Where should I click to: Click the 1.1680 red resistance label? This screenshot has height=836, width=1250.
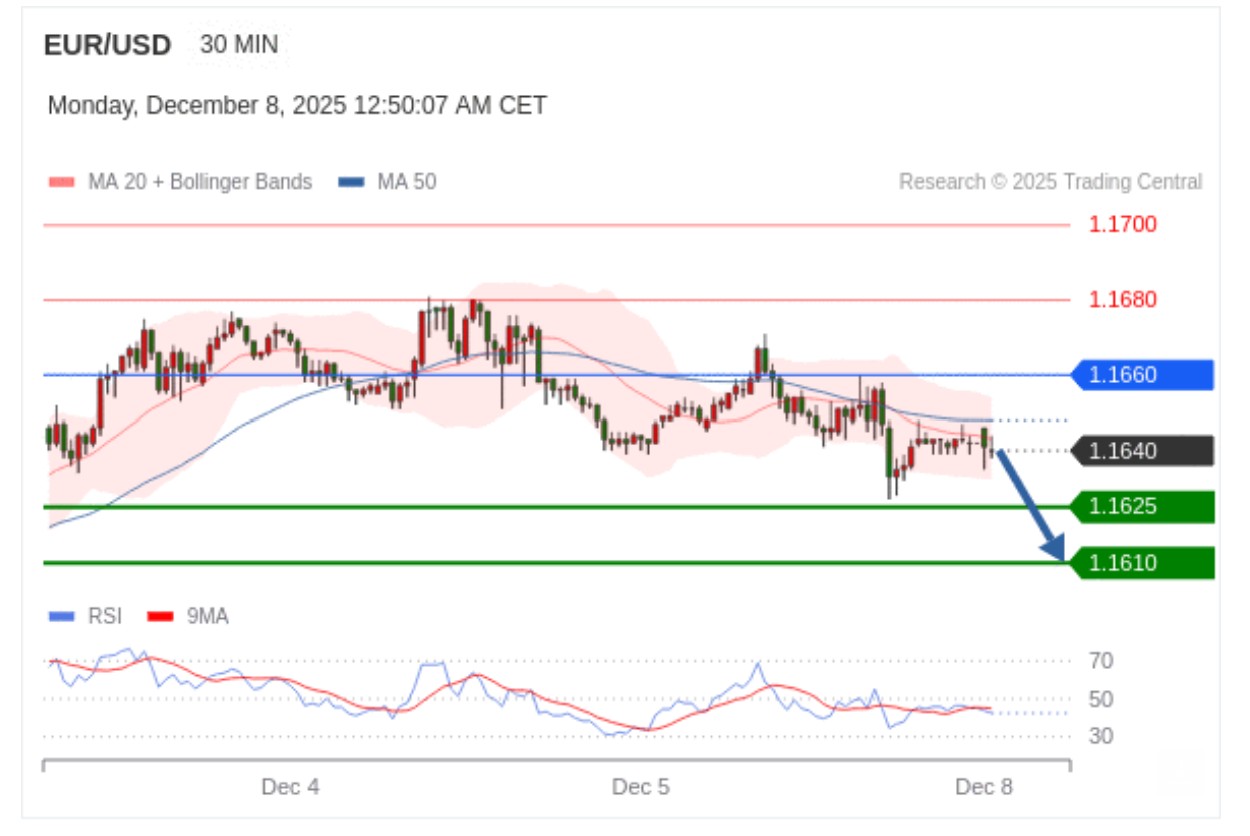point(1123,299)
